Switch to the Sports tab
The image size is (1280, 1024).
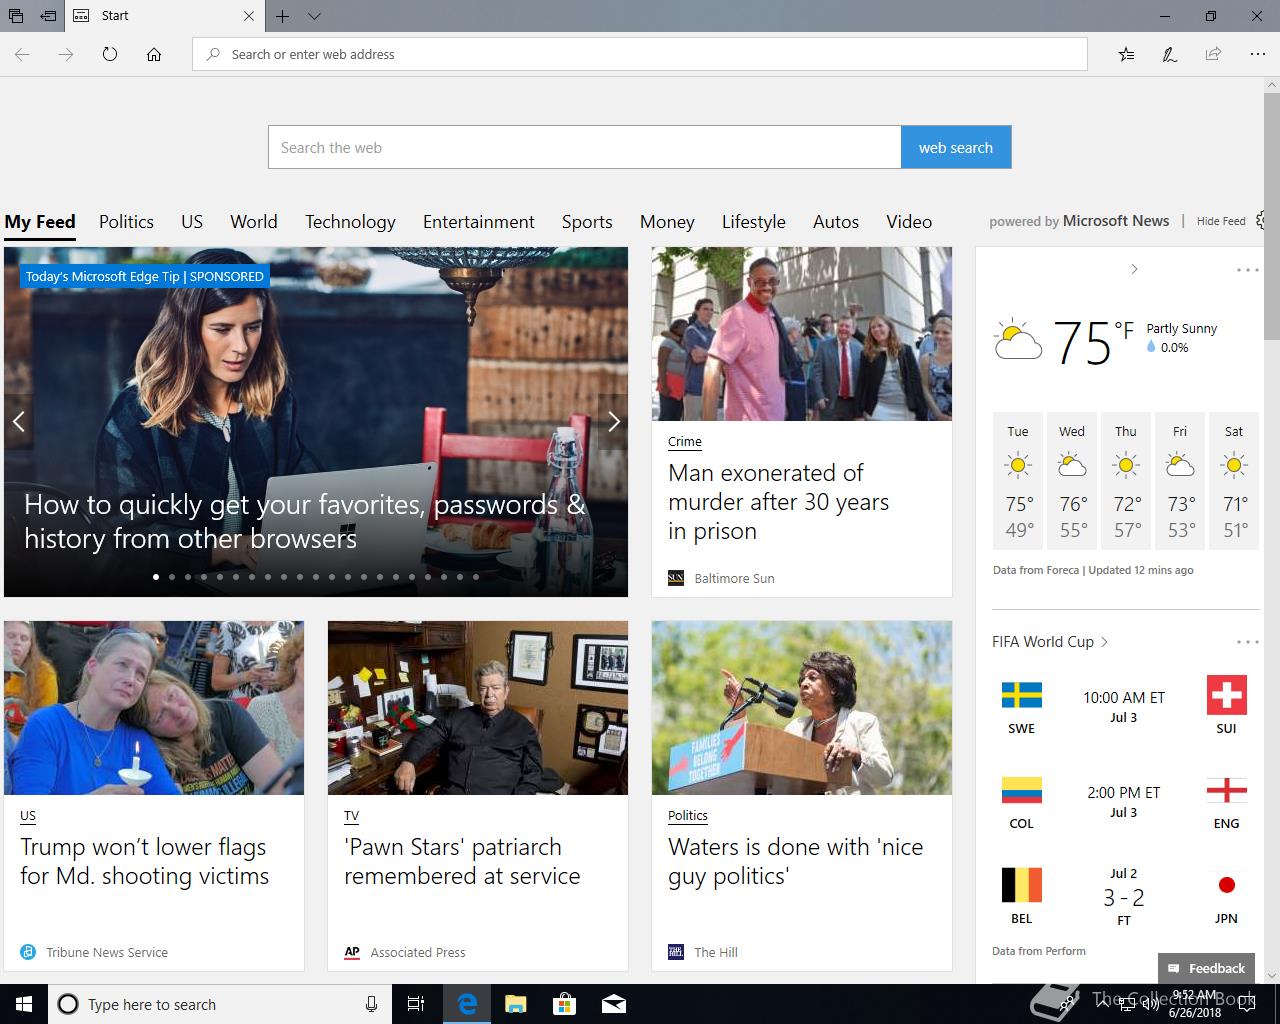[x=587, y=222]
